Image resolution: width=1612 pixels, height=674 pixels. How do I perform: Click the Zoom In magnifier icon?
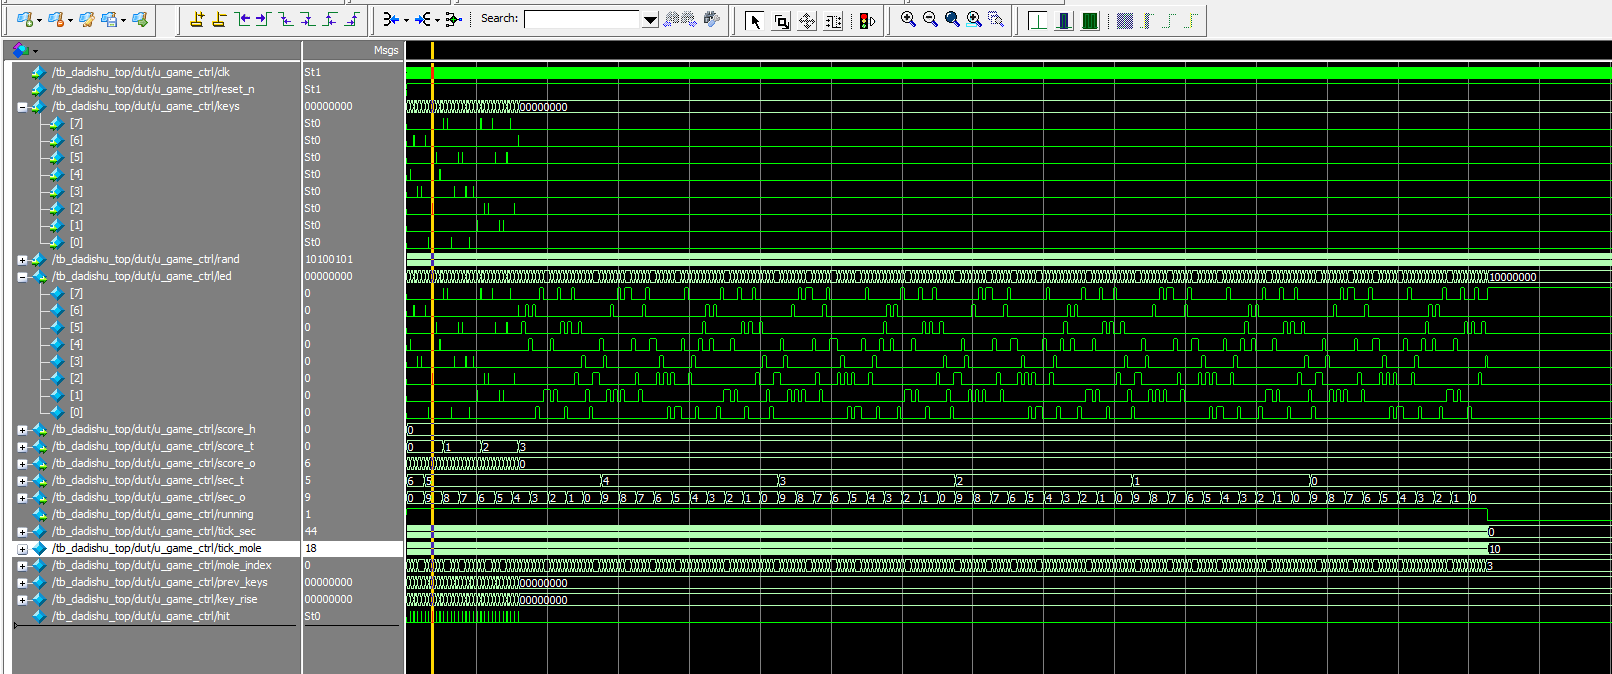click(x=908, y=19)
